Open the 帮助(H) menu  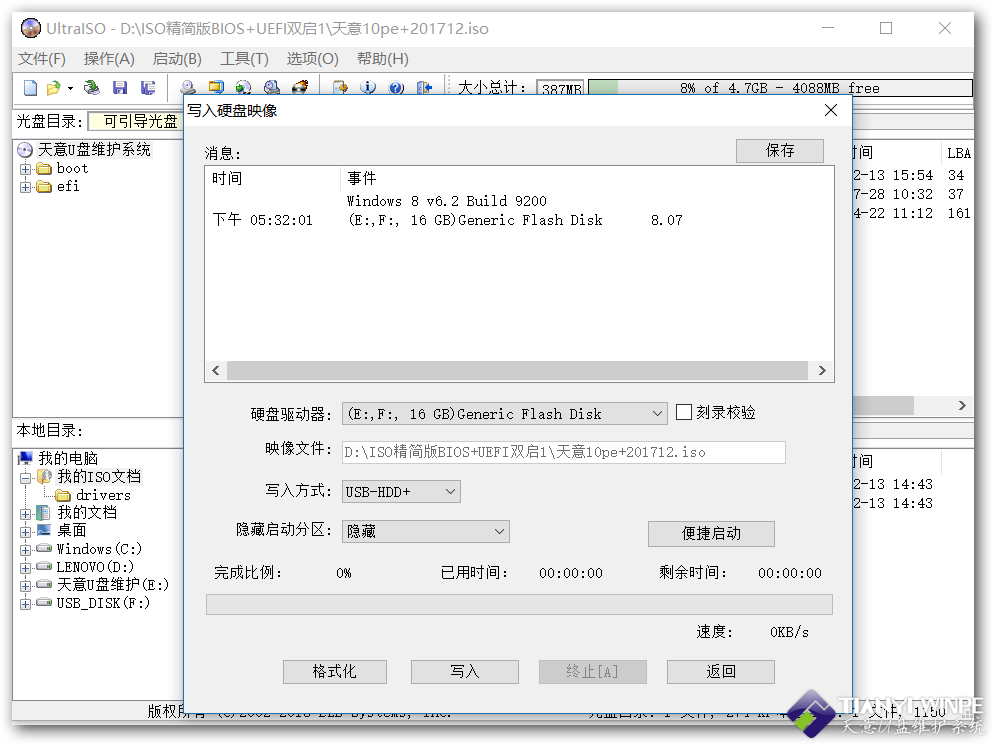pos(383,59)
